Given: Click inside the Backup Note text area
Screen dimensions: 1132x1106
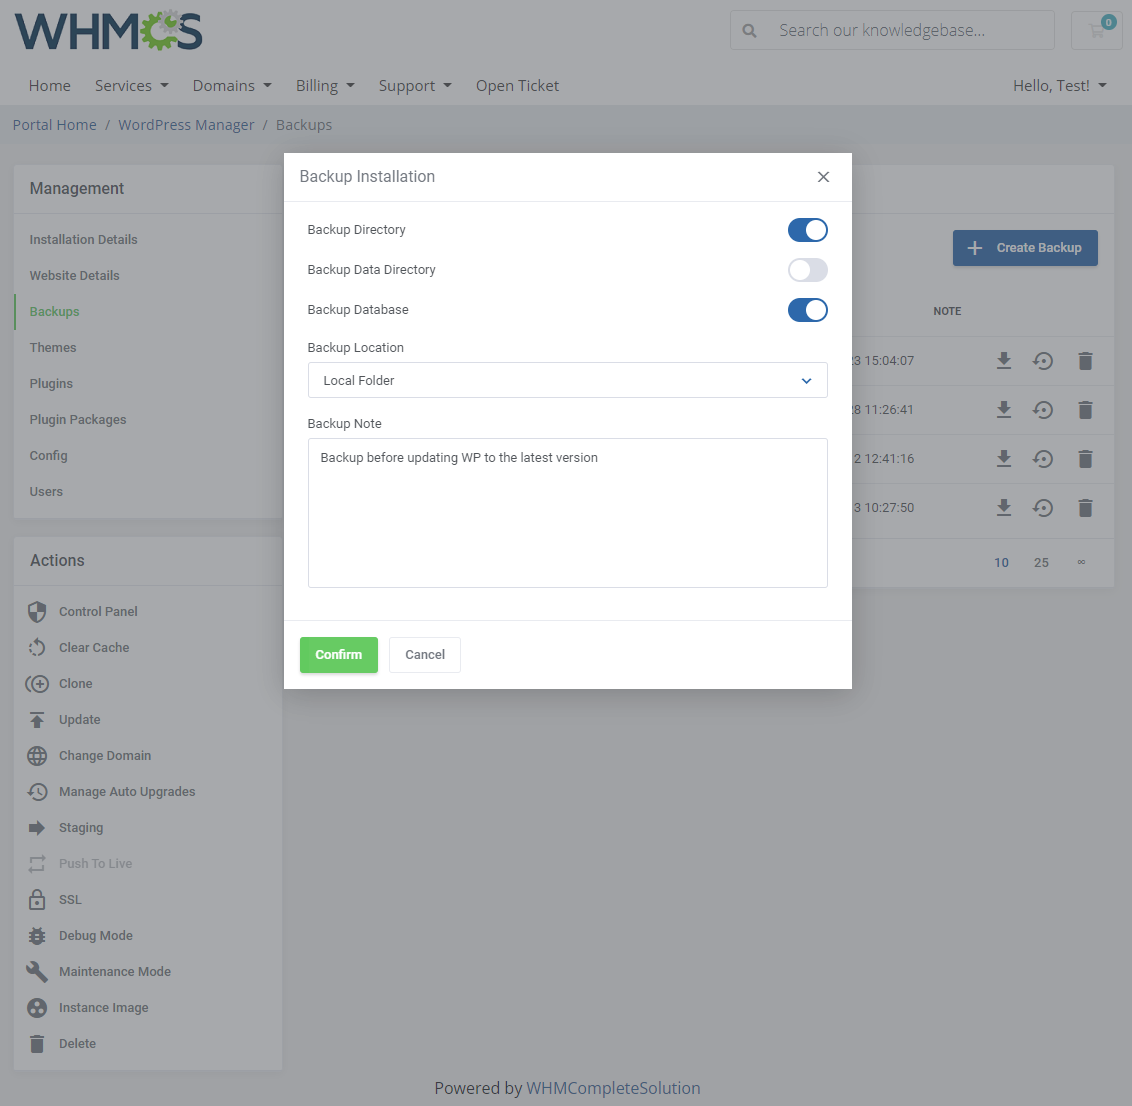Looking at the screenshot, I should point(567,510).
